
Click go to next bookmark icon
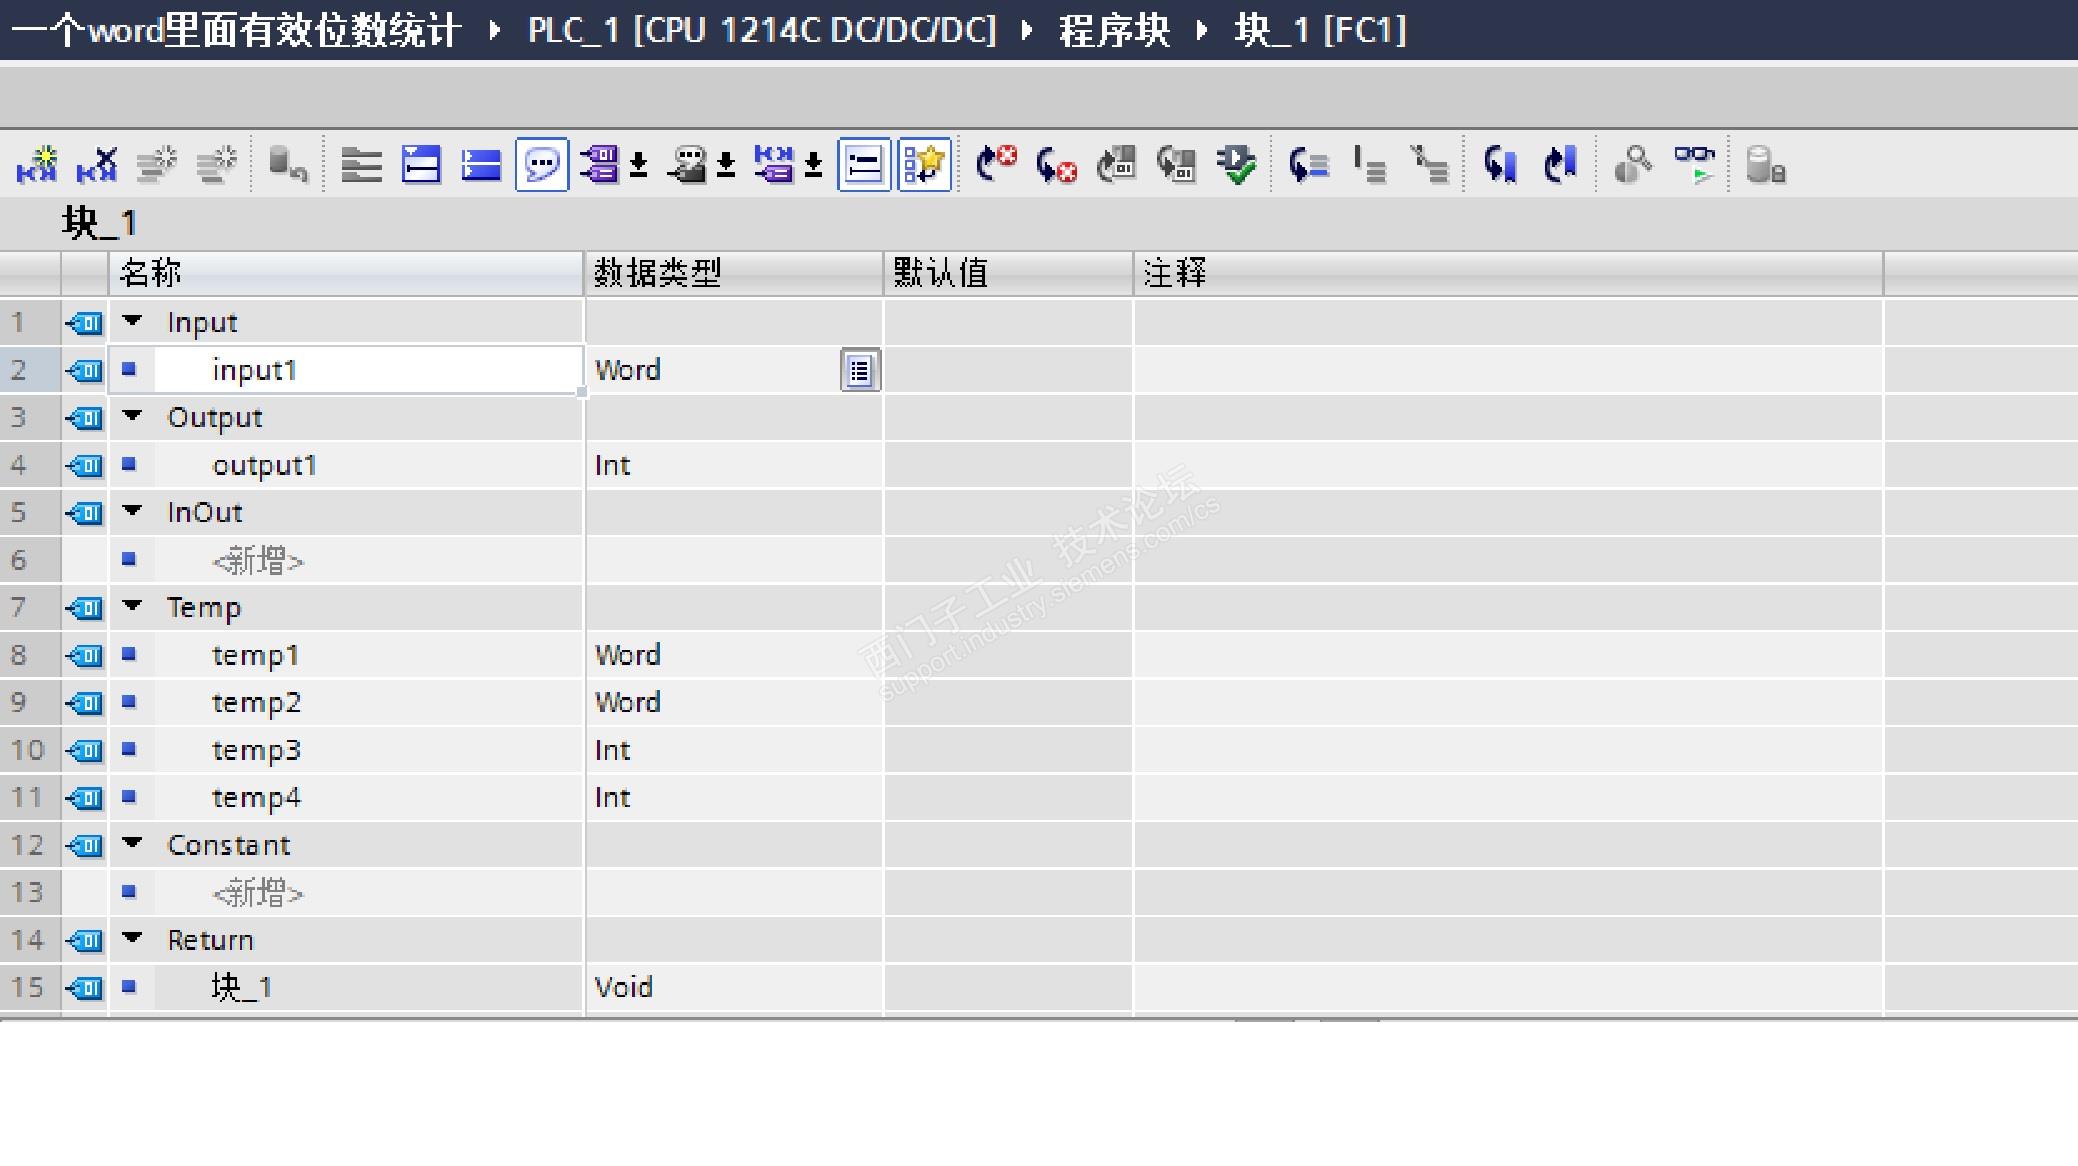(x=1499, y=165)
